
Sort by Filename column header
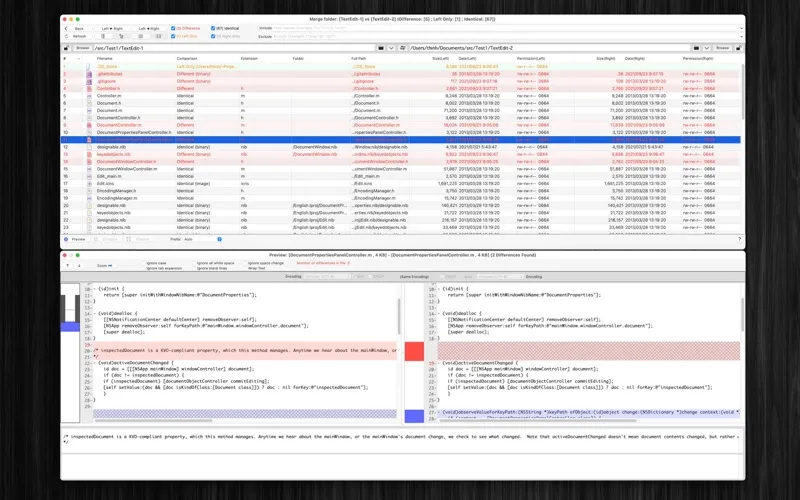(x=105, y=59)
